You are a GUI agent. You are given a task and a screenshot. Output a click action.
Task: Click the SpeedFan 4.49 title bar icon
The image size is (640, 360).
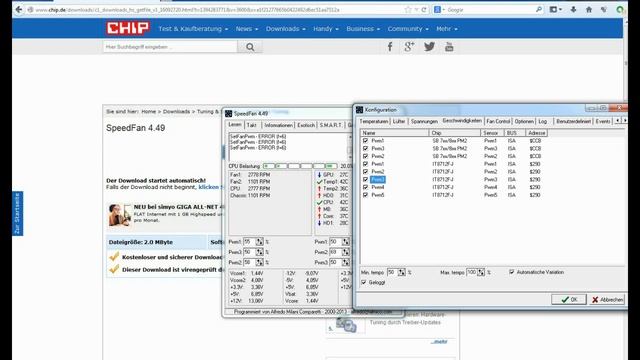(229, 113)
